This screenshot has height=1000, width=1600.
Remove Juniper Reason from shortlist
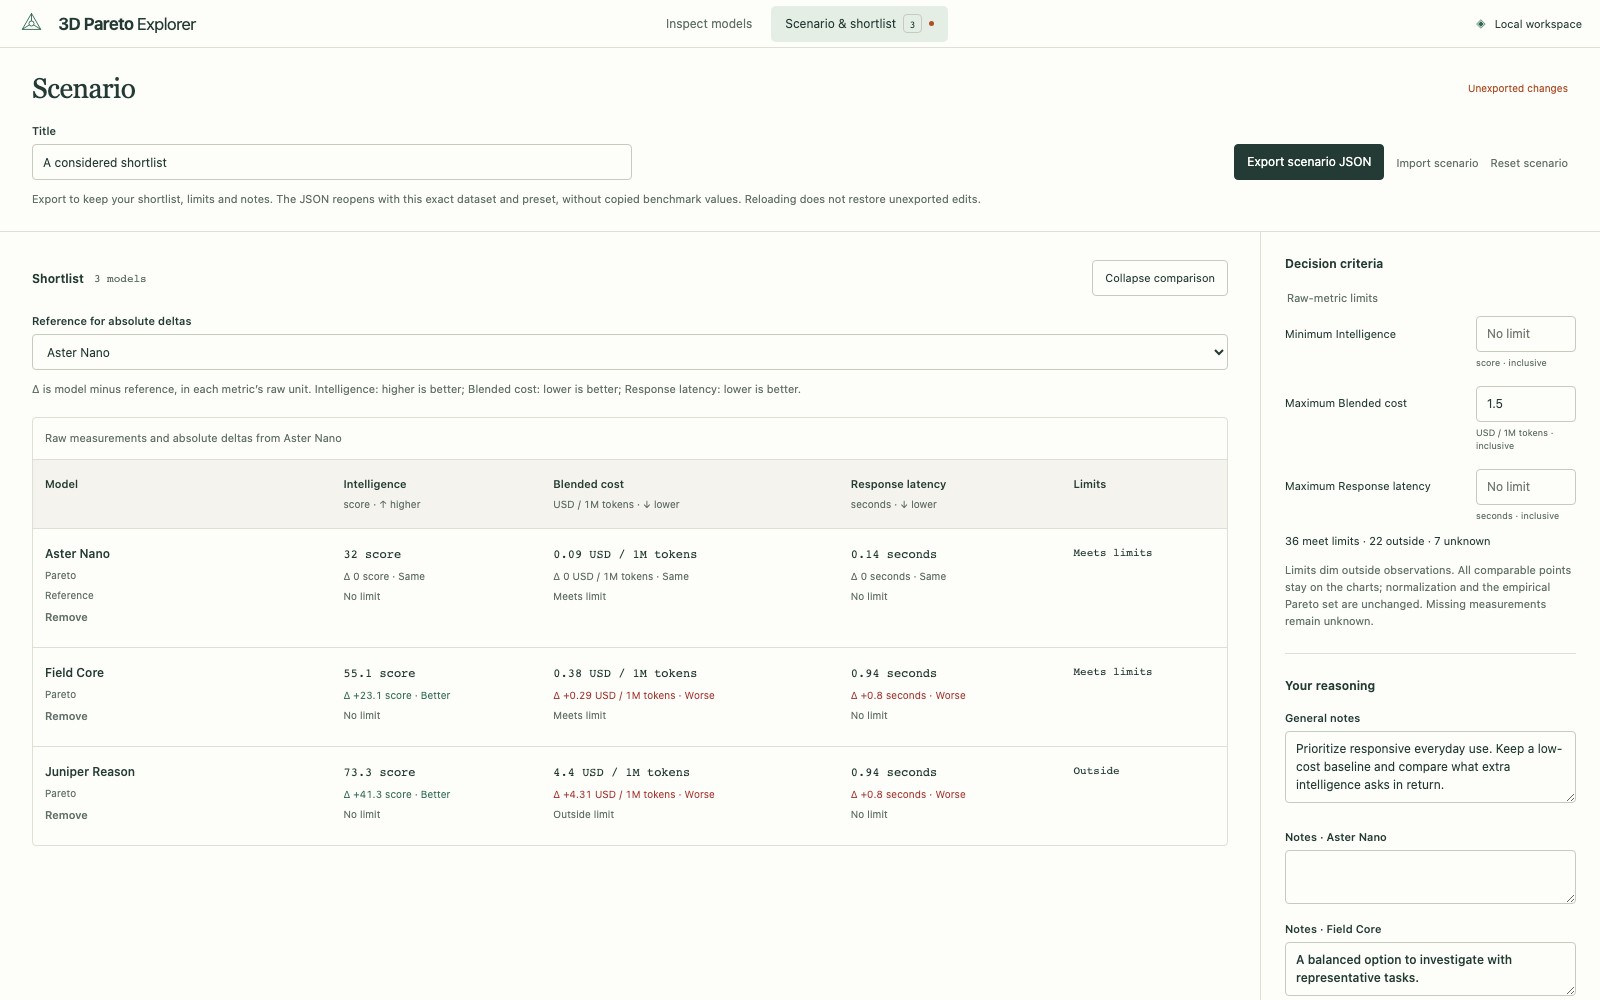pyautogui.click(x=66, y=815)
